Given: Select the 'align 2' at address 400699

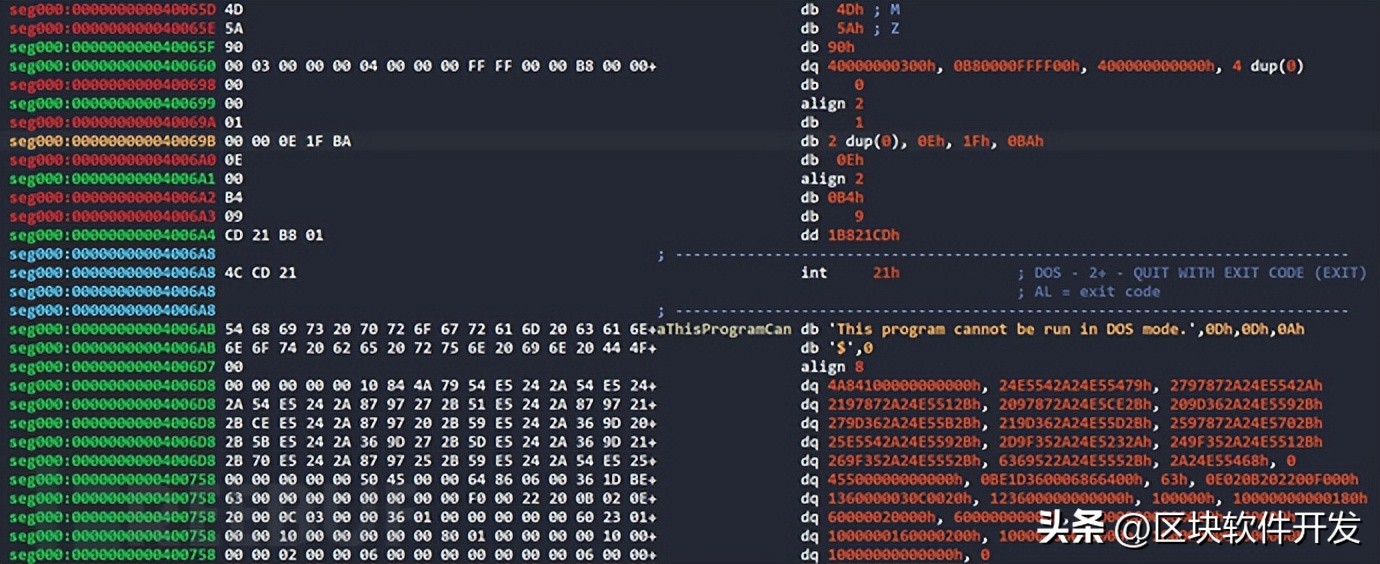Looking at the screenshot, I should 832,104.
